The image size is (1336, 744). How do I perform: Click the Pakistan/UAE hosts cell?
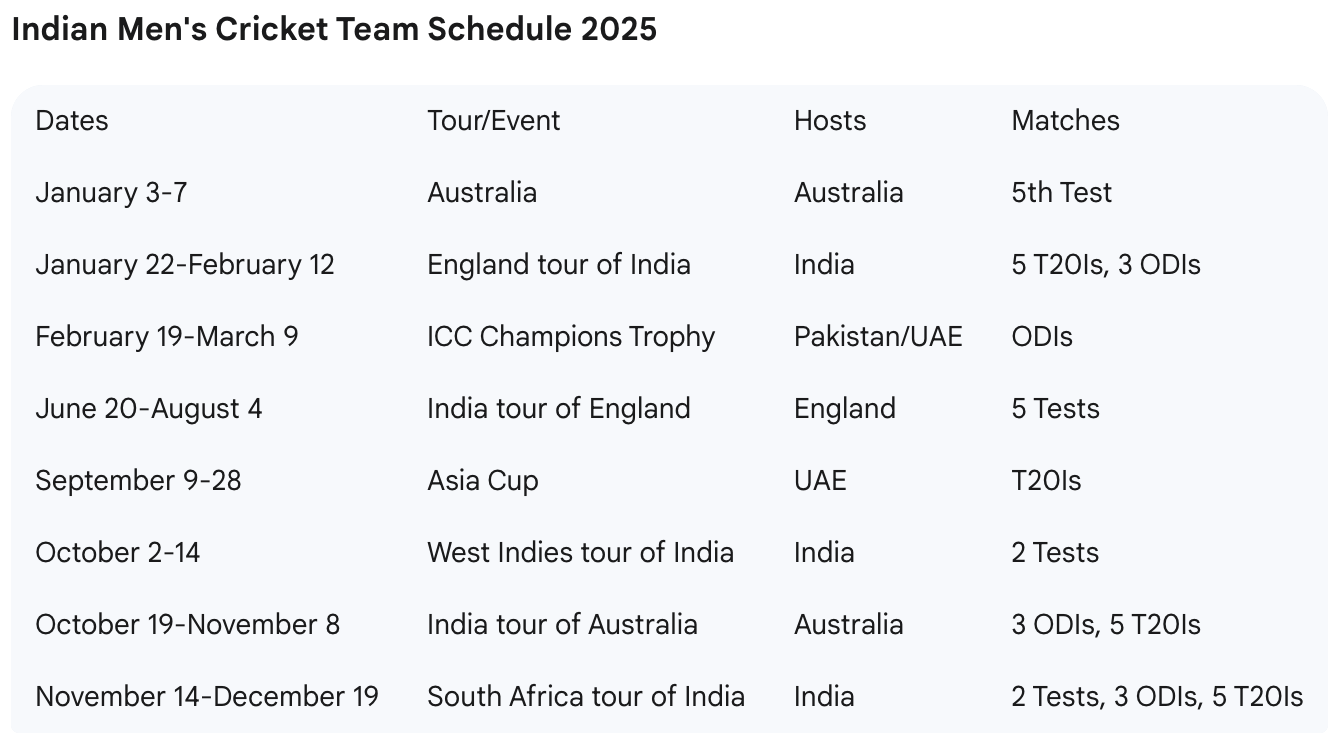point(878,337)
